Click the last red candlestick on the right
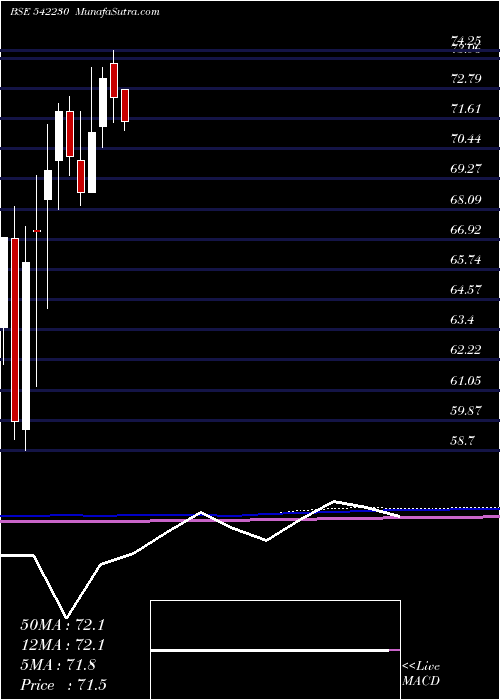 pos(125,105)
